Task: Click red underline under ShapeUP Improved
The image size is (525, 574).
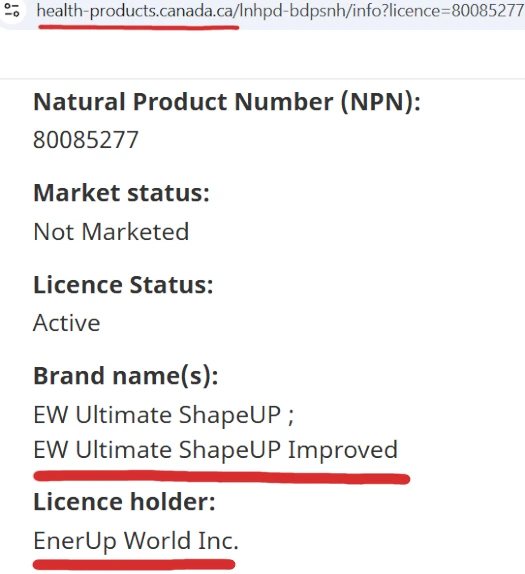Action: coord(221,477)
